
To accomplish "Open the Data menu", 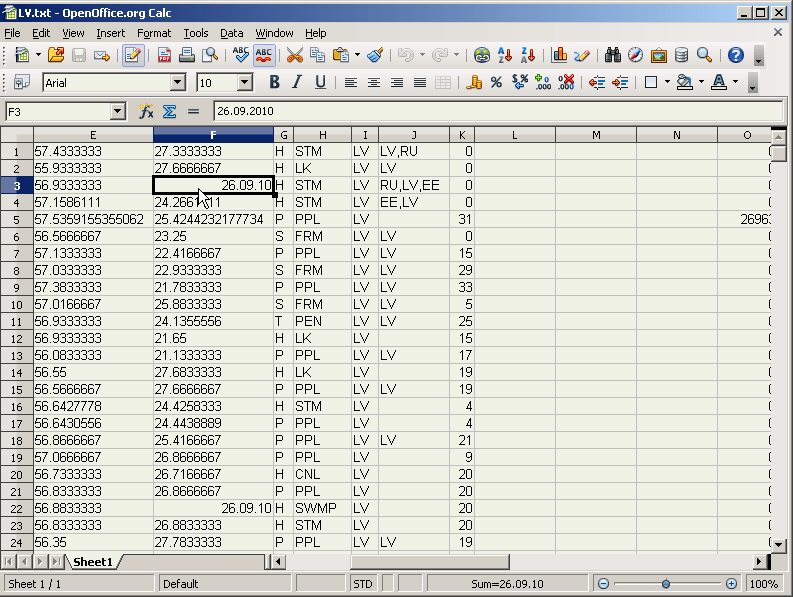I will point(232,33).
